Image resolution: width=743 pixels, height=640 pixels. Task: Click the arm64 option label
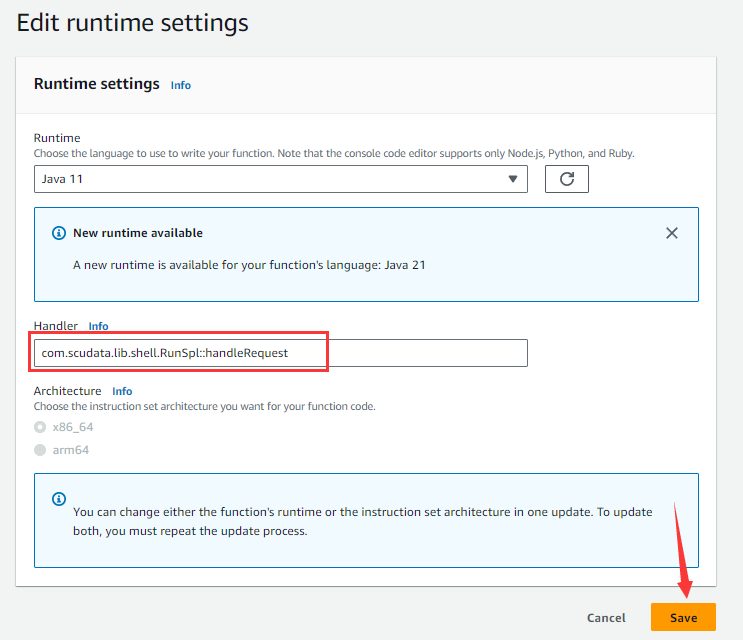click(x=70, y=450)
